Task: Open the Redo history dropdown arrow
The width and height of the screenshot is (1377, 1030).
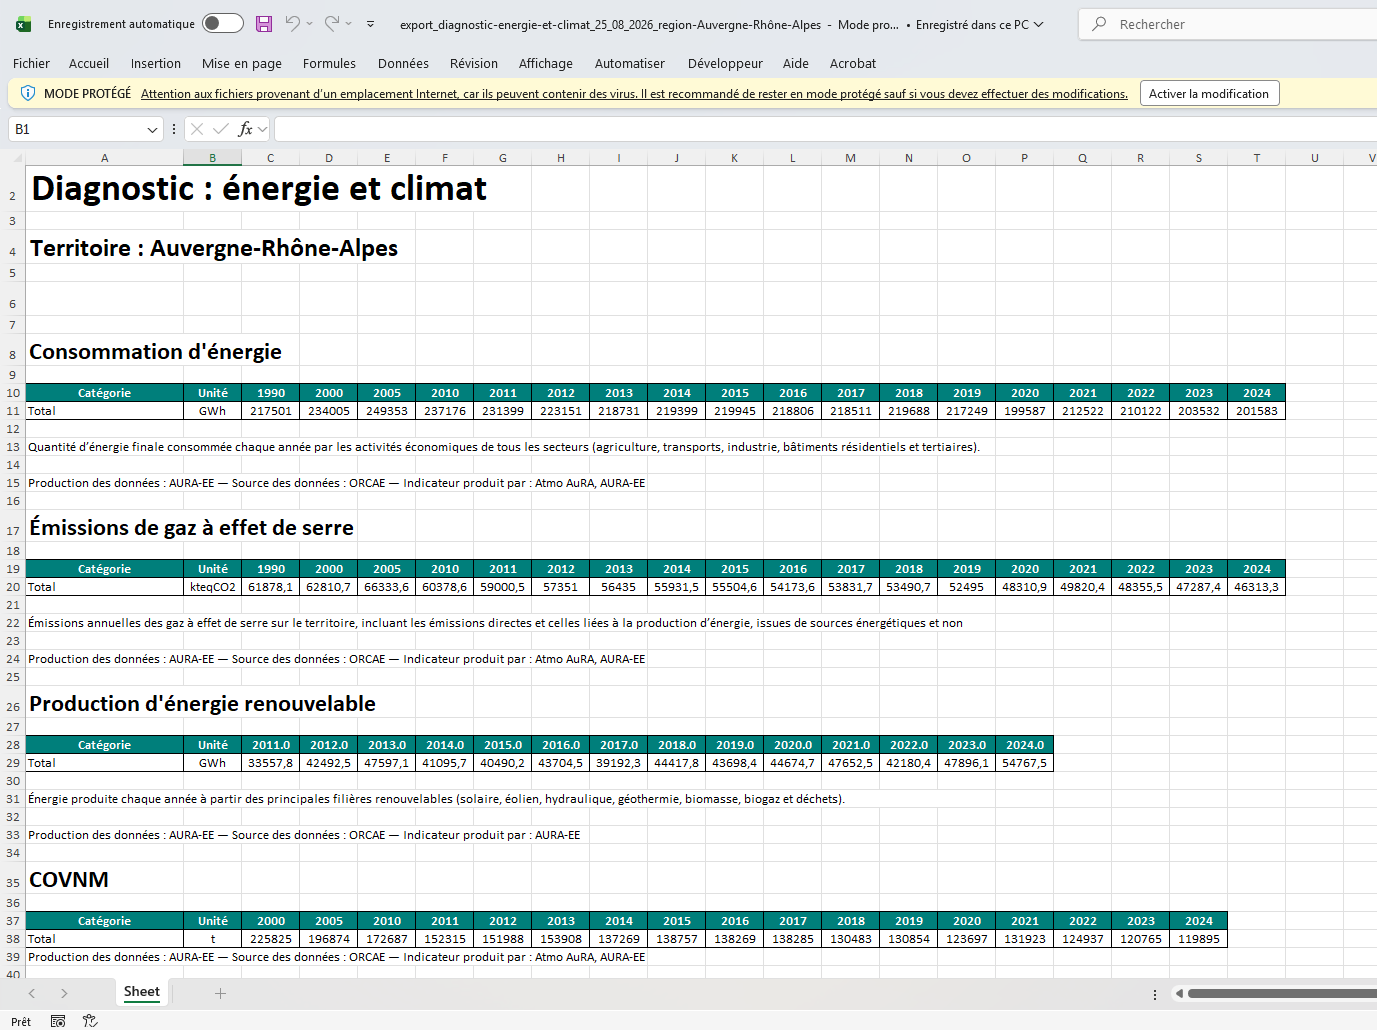Action: point(349,24)
